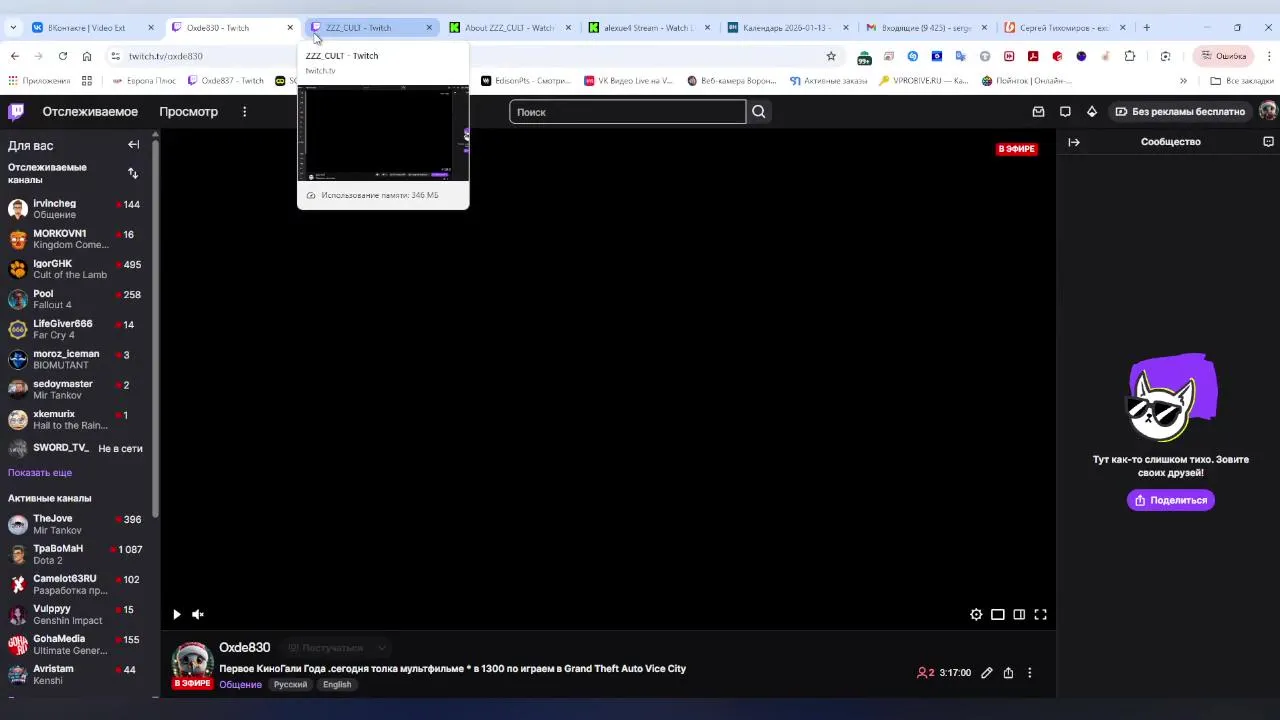This screenshot has height=720, width=1280.
Task: Open sedoymaster channel in sidebar
Action: click(x=77, y=389)
